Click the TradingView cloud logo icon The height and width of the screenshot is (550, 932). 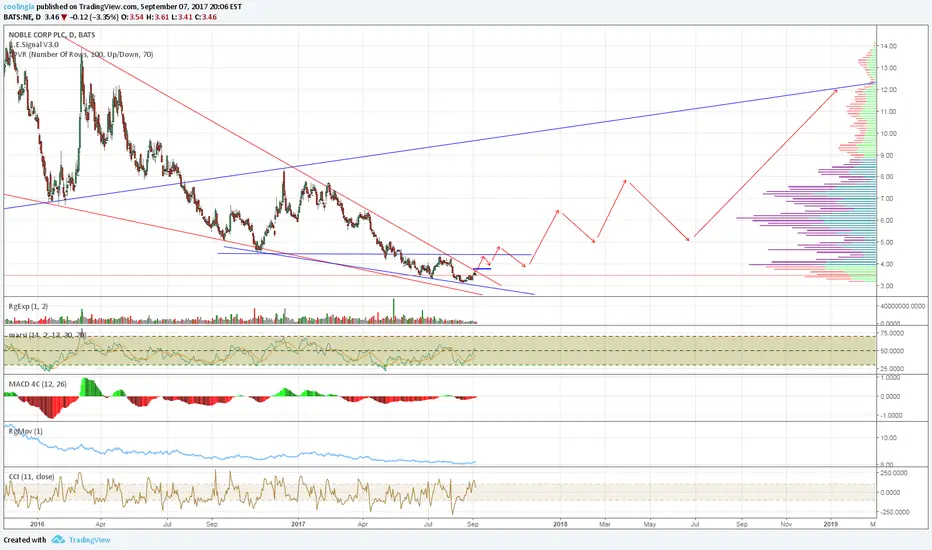point(58,540)
